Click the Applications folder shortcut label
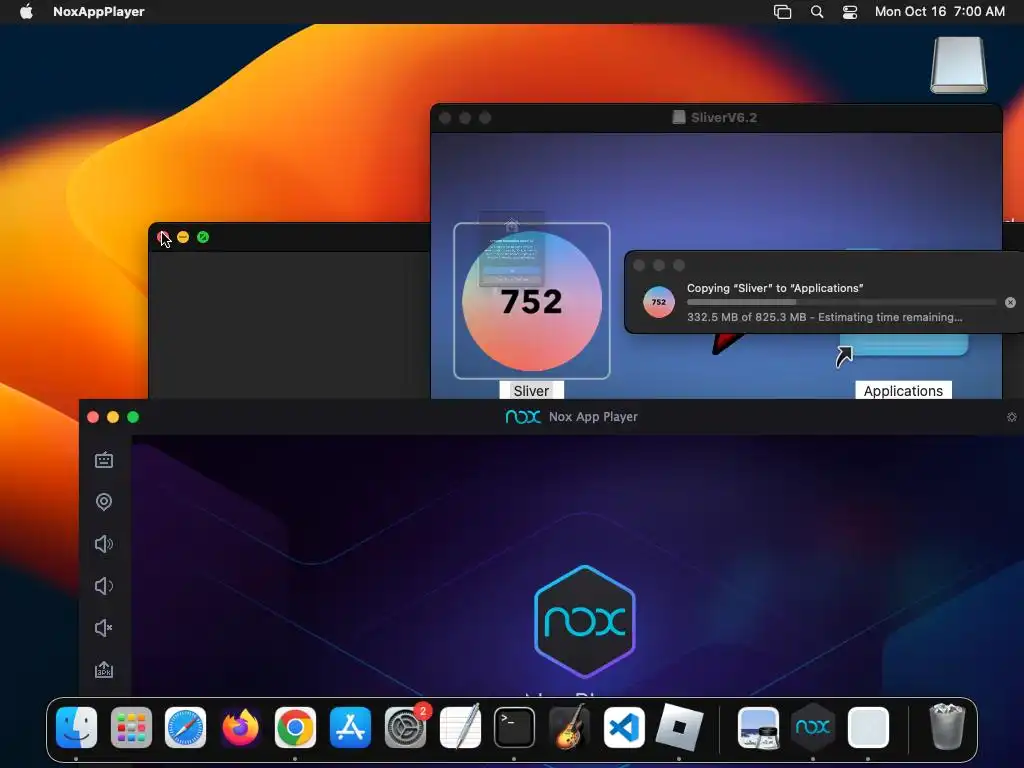 pyautogui.click(x=903, y=391)
